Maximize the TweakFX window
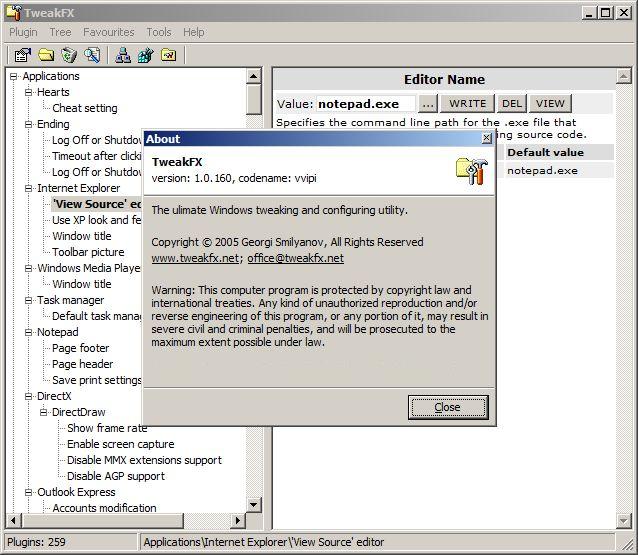This screenshot has width=638, height=555. coord(605,13)
